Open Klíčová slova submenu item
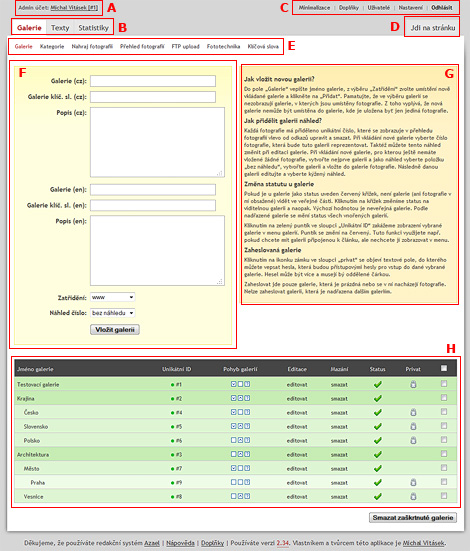Screen dimensions: 470x551 pyautogui.click(x=263, y=46)
